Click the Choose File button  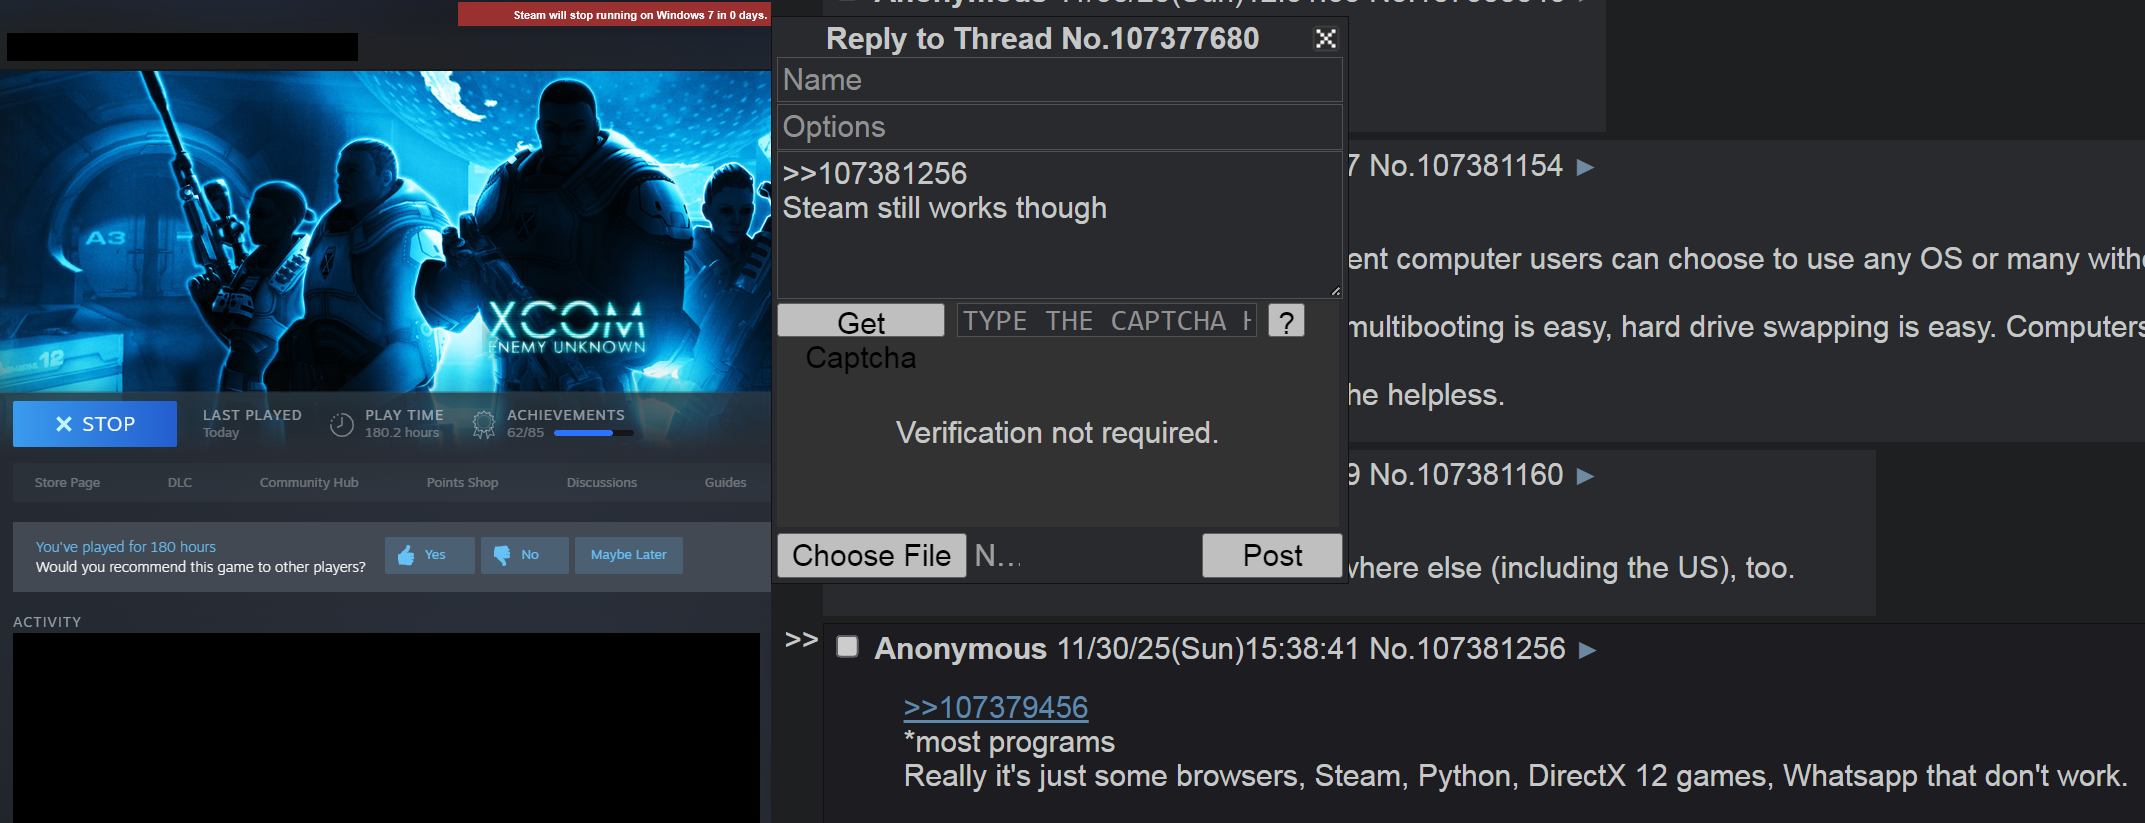coord(872,555)
